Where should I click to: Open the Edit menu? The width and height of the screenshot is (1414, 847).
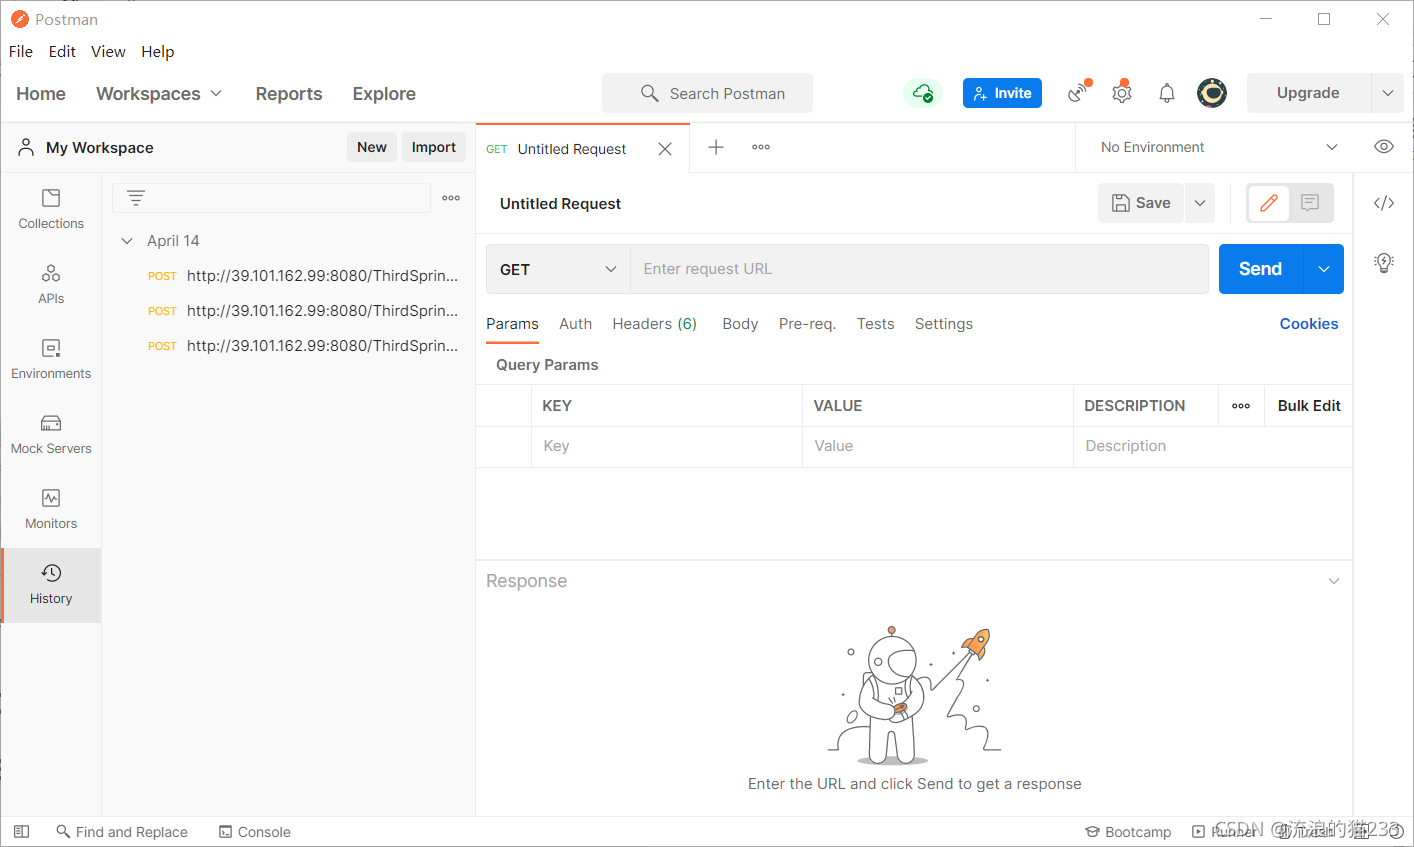coord(62,52)
